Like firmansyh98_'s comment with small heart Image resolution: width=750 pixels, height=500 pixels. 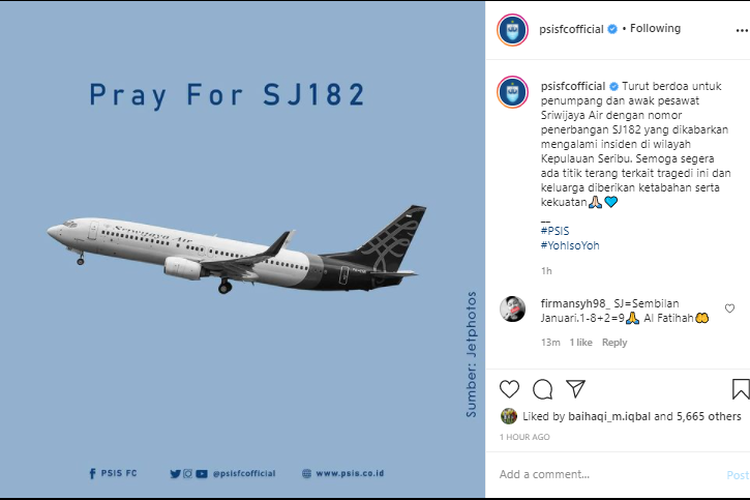tap(730, 309)
